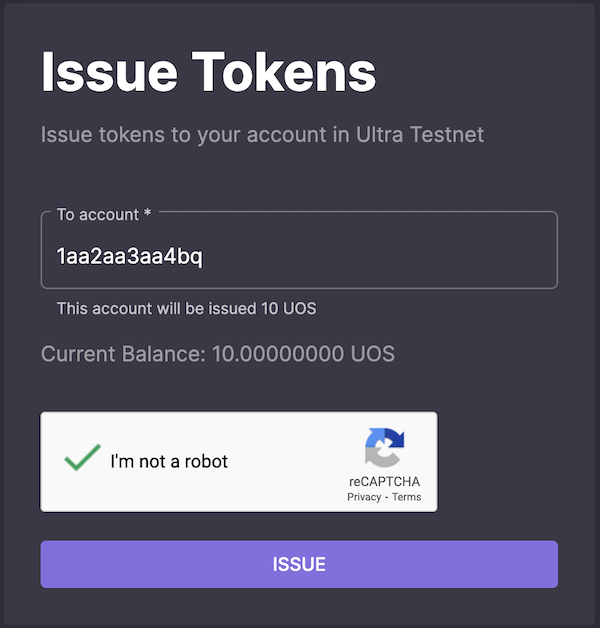Focus the To account input field
Image resolution: width=600 pixels, height=628 pixels.
coord(299,250)
